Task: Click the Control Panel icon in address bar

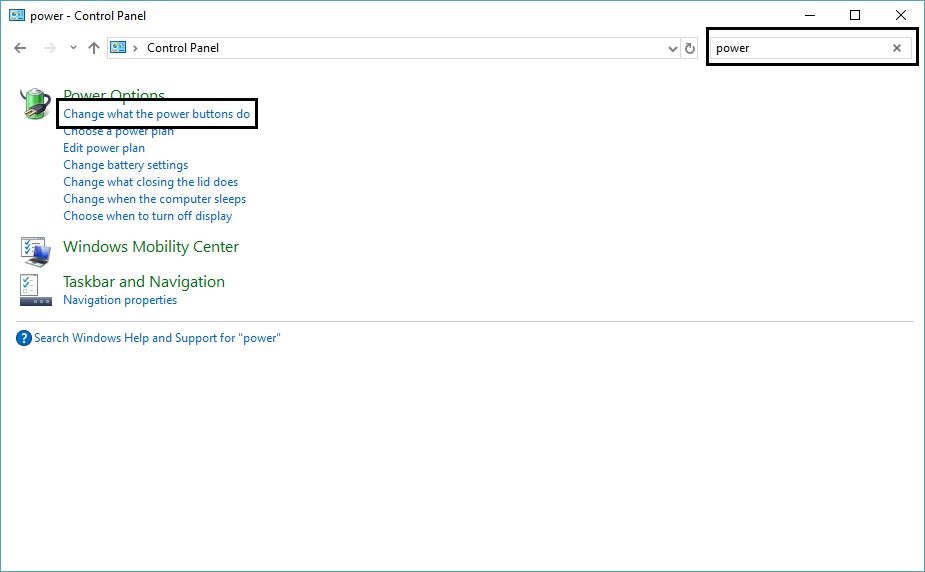Action: [118, 47]
